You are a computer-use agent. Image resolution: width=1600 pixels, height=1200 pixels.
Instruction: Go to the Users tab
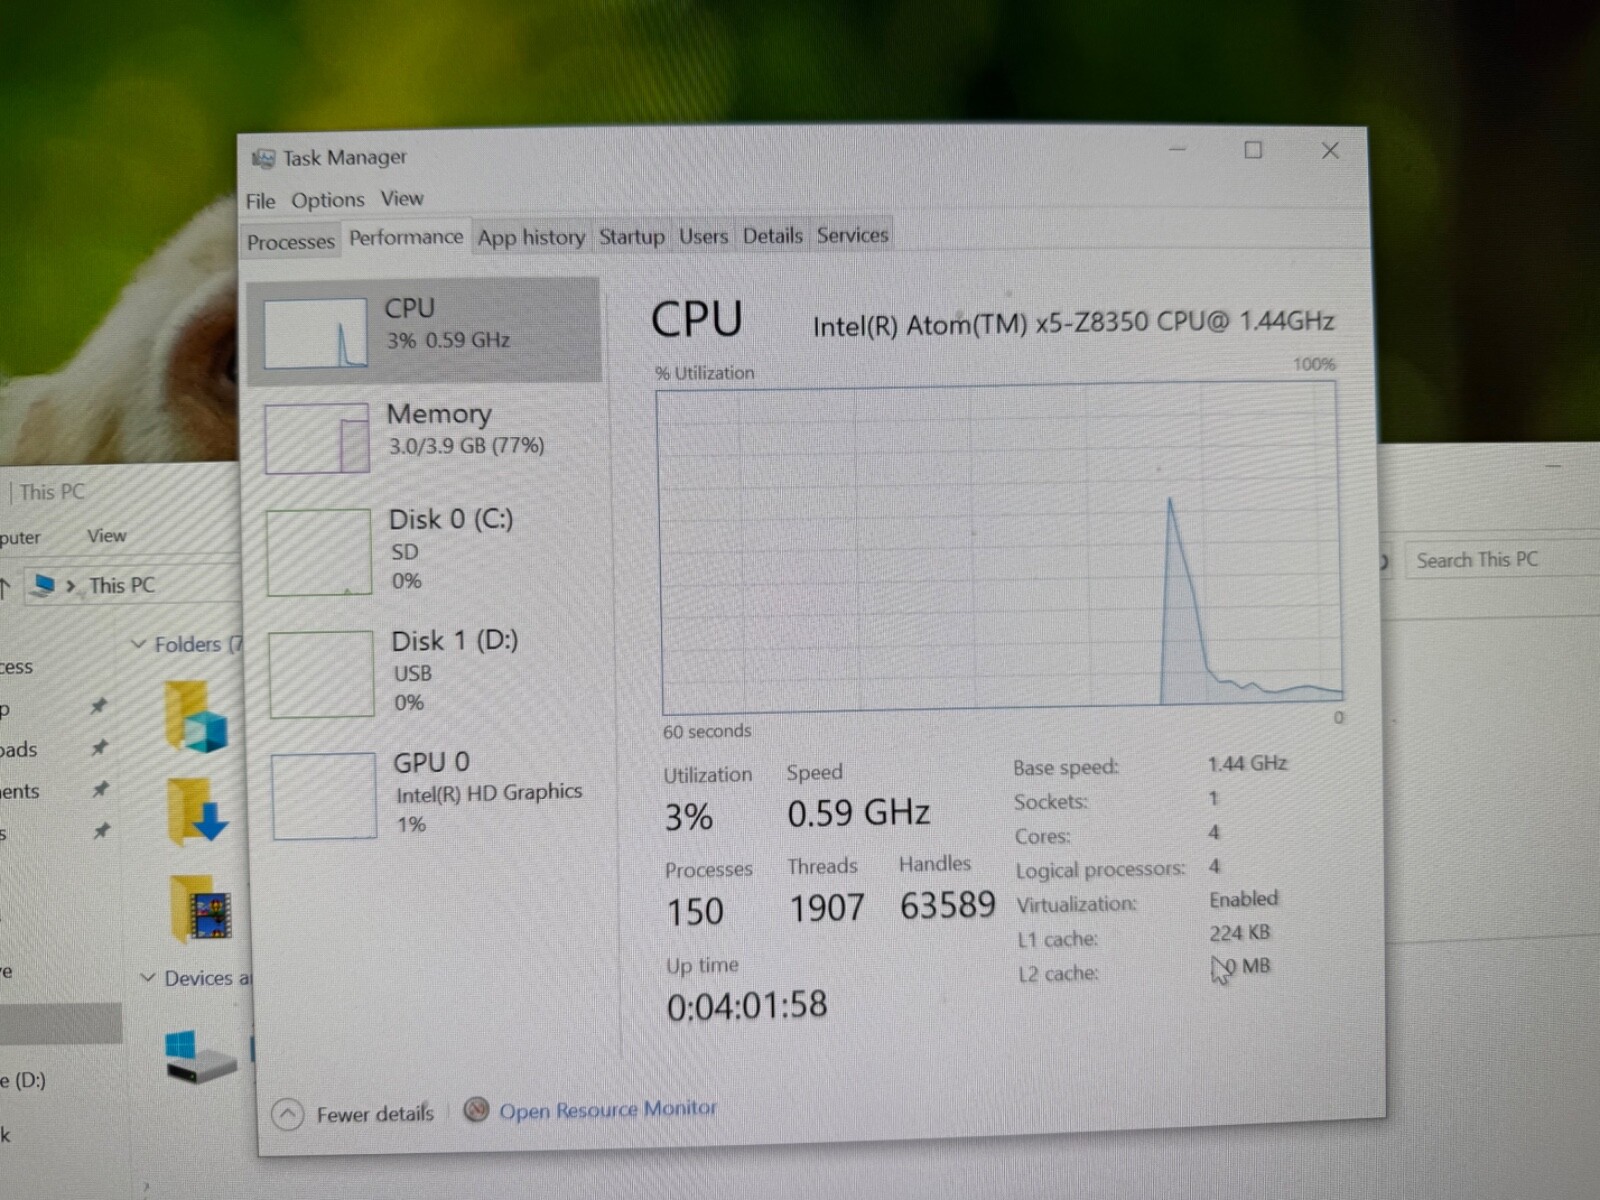(x=704, y=236)
